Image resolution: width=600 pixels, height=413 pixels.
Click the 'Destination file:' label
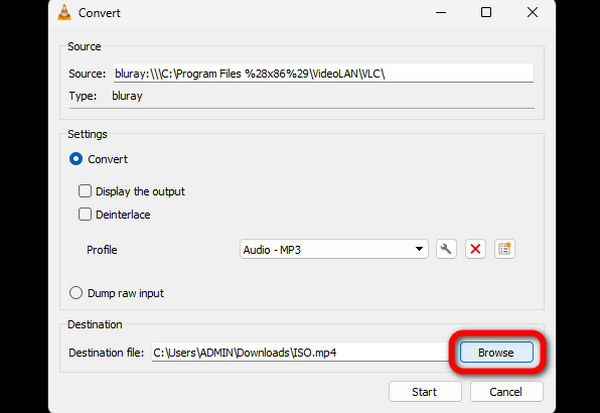coord(106,353)
